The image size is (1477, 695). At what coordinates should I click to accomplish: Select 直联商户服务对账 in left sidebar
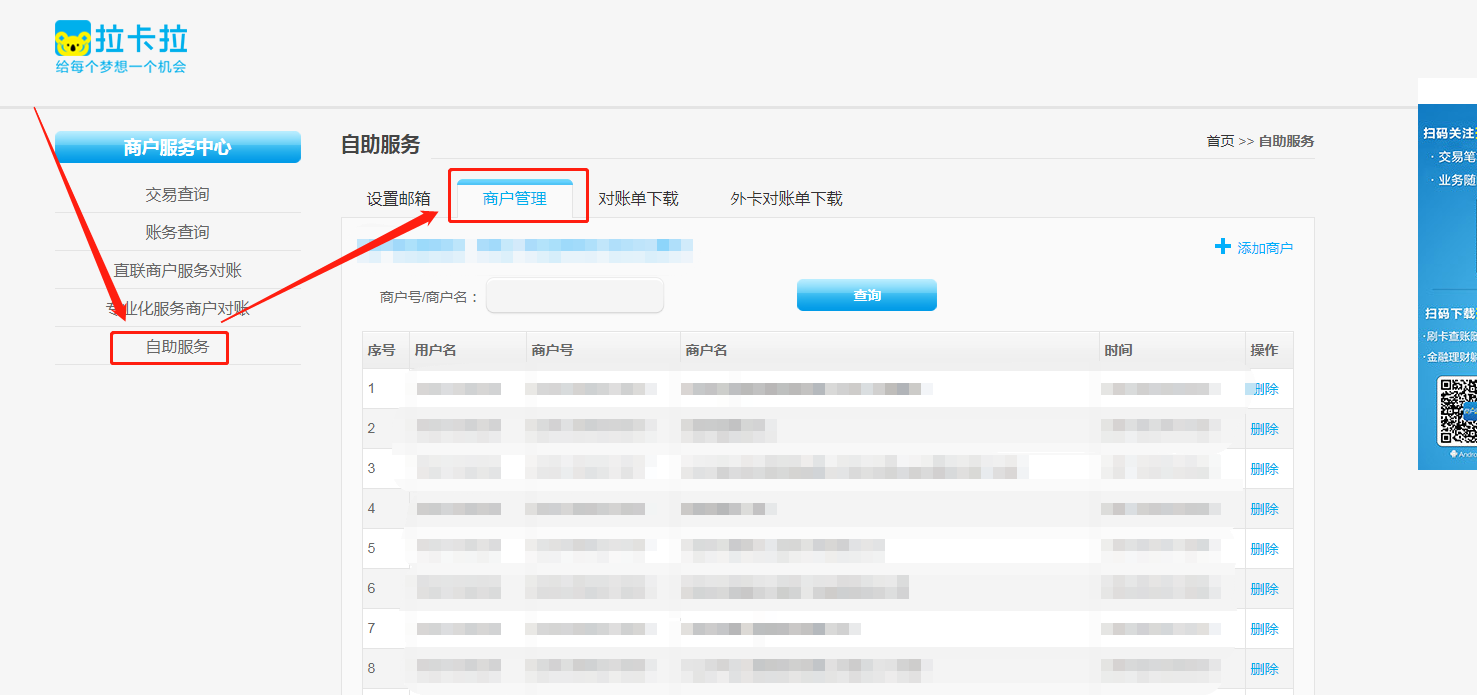[x=177, y=270]
